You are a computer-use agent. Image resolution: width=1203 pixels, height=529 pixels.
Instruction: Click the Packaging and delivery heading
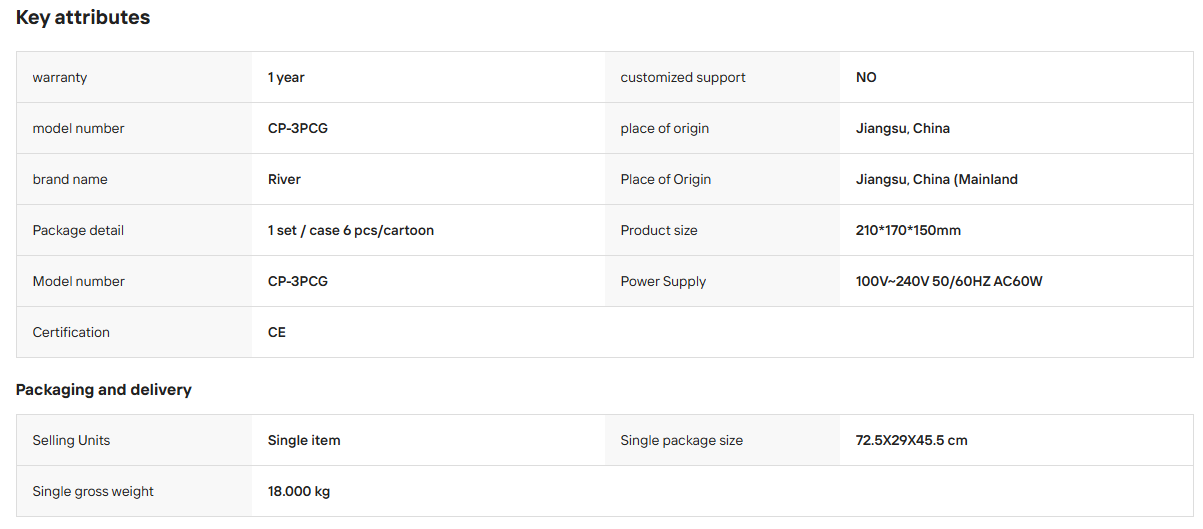coord(104,389)
